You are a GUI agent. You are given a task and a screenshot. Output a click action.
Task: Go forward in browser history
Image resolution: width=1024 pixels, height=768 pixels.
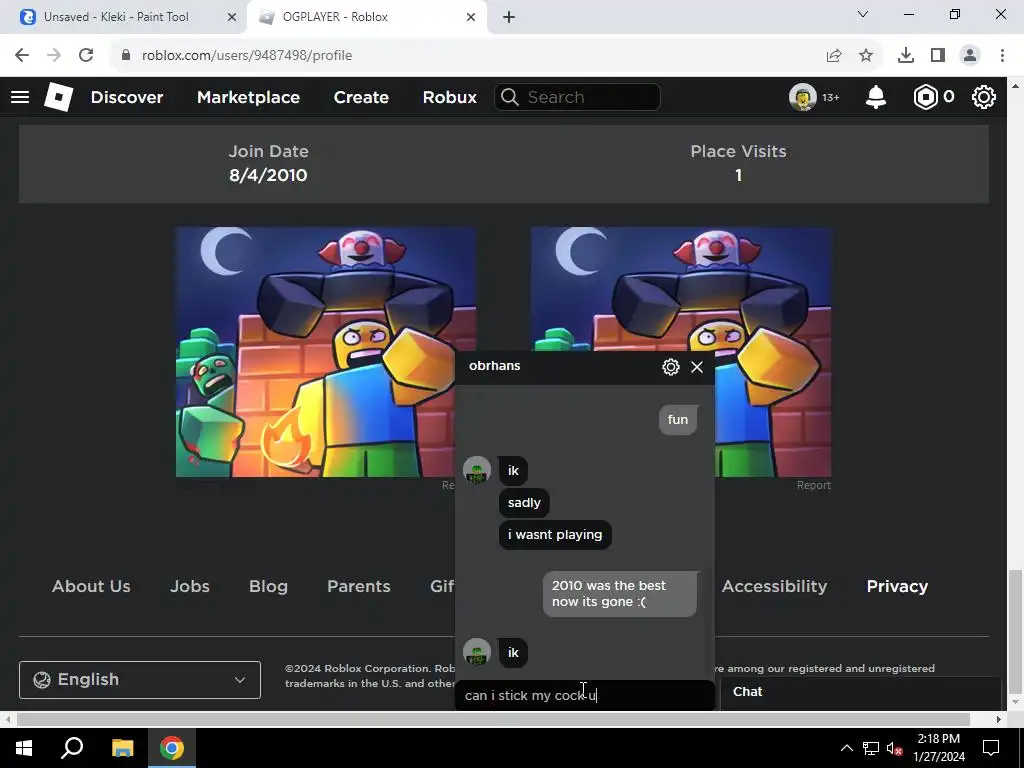point(54,56)
